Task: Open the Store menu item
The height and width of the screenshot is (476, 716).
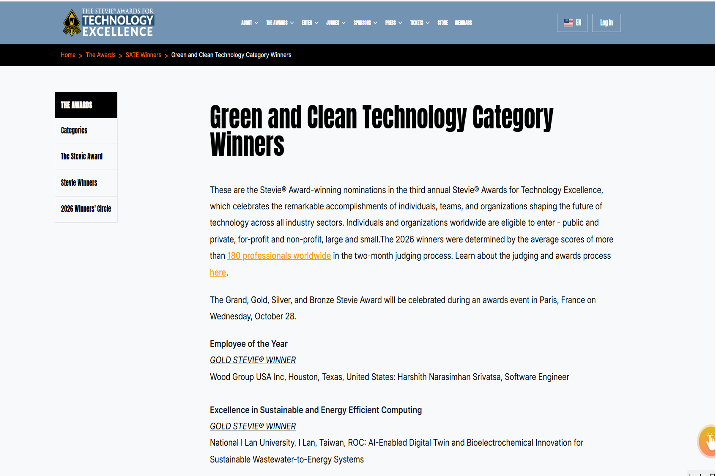Action: pyautogui.click(x=442, y=22)
